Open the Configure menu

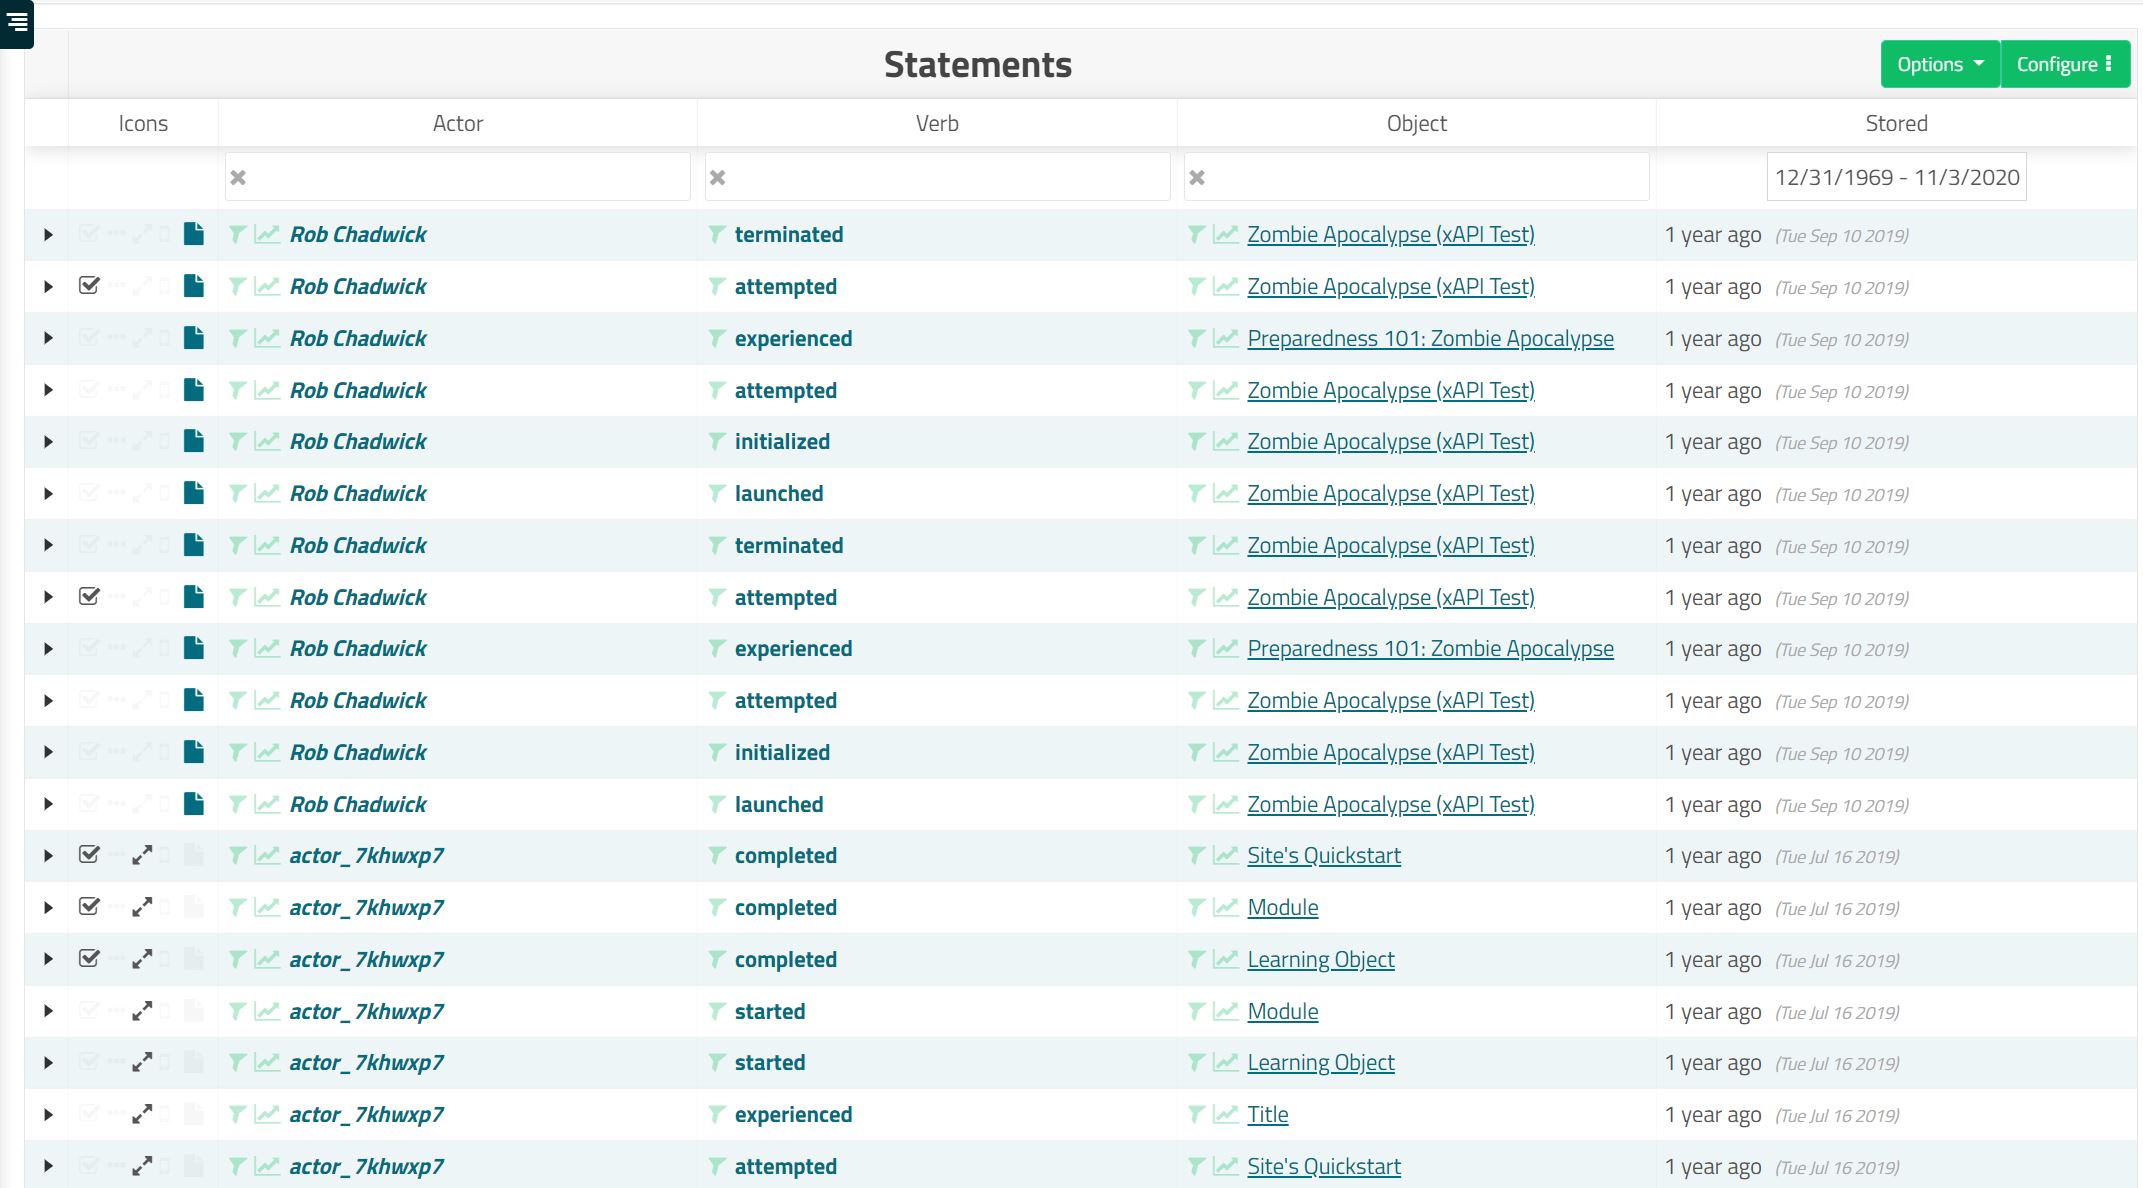(2064, 64)
